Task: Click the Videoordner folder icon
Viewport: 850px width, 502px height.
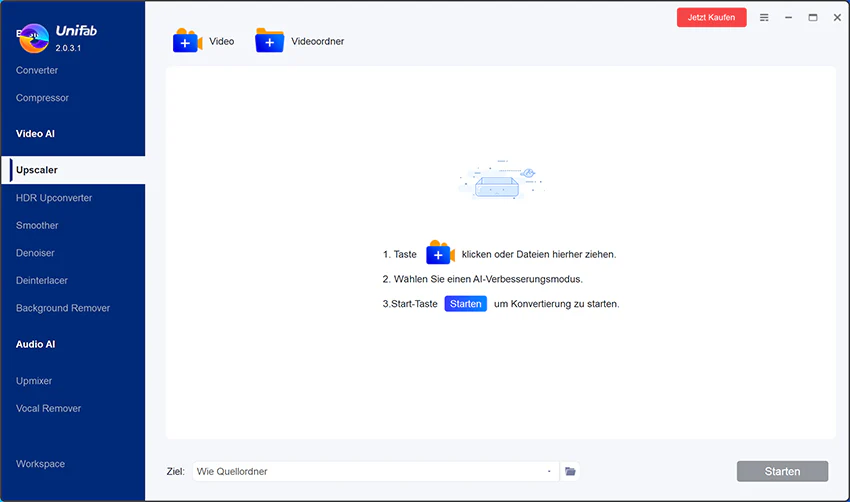Action: tap(269, 41)
